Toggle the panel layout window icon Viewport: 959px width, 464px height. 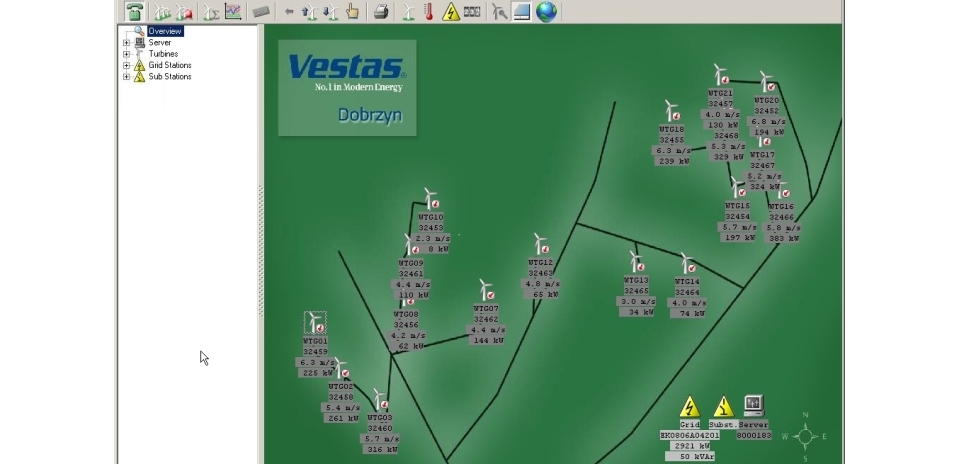pyautogui.click(x=521, y=12)
